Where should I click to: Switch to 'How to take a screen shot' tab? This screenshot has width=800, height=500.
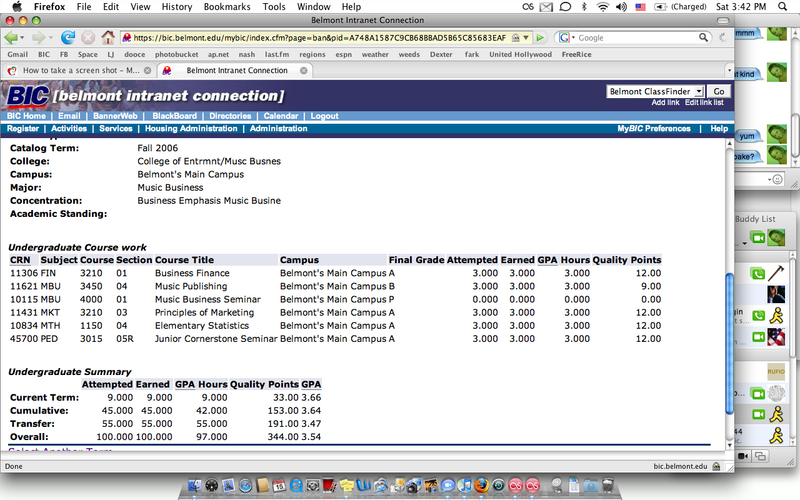(80, 70)
